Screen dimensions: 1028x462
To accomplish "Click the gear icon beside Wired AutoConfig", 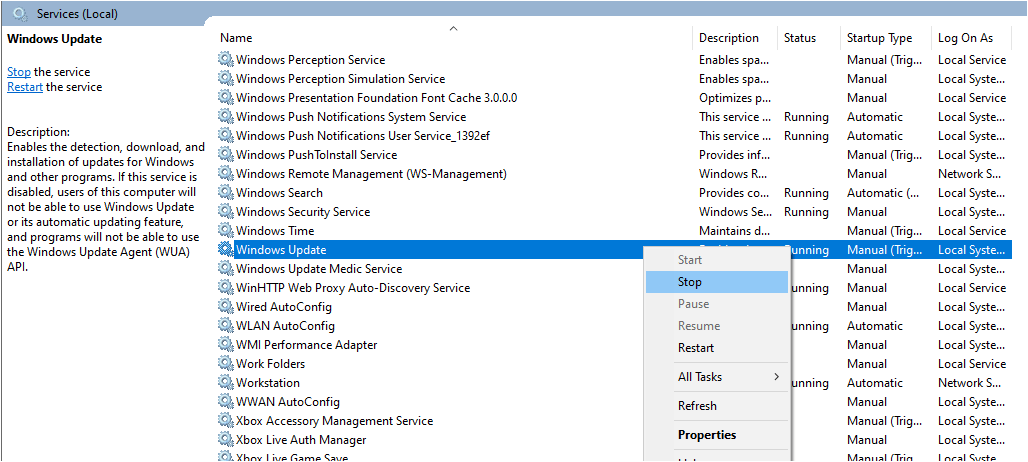I will point(226,307).
